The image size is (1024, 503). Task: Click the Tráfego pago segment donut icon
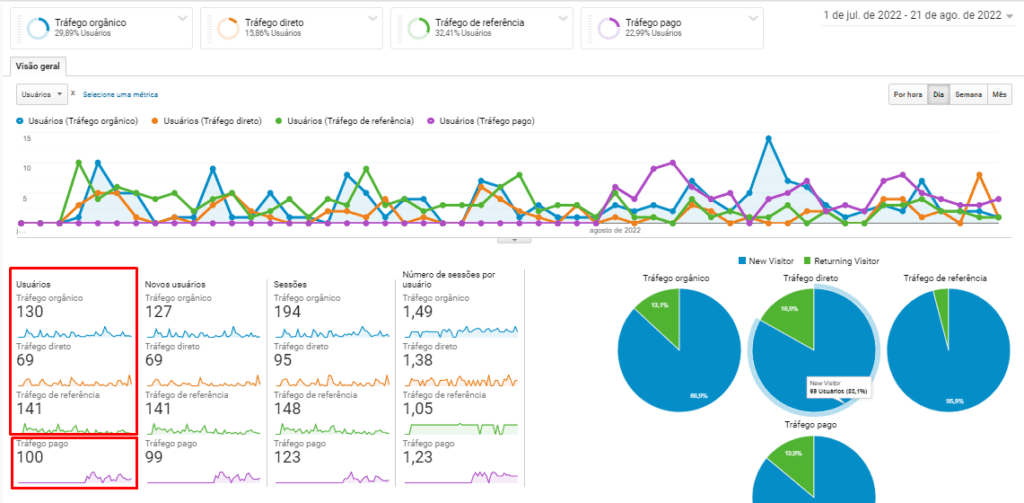(607, 28)
